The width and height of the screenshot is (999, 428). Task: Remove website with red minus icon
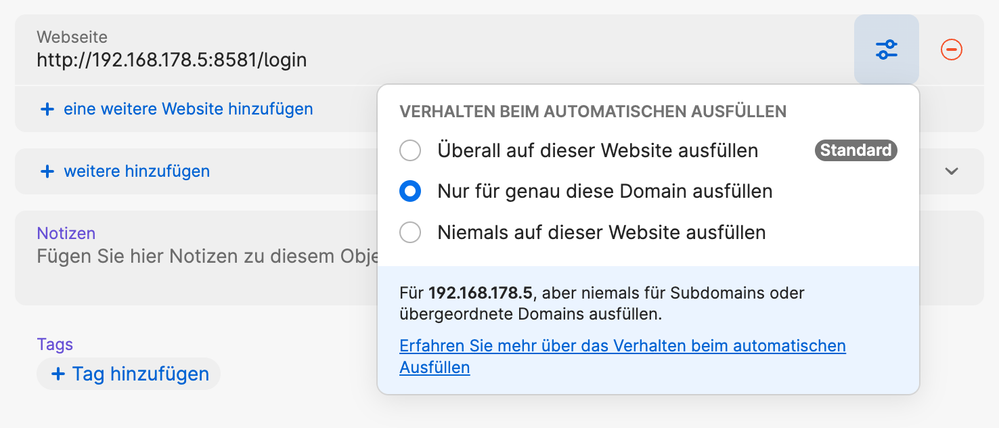tap(952, 49)
